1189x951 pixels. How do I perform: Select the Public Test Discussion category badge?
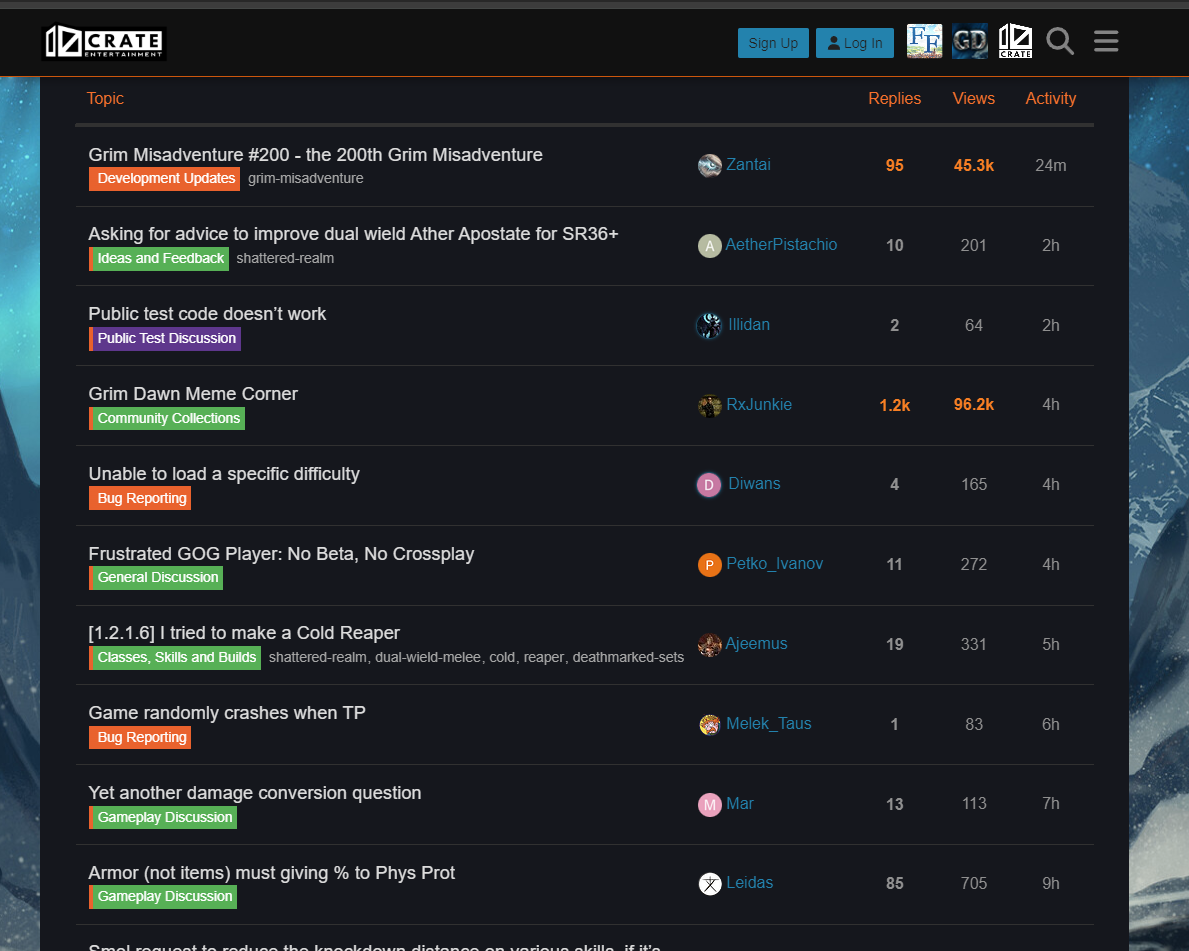pyautogui.click(x=165, y=338)
